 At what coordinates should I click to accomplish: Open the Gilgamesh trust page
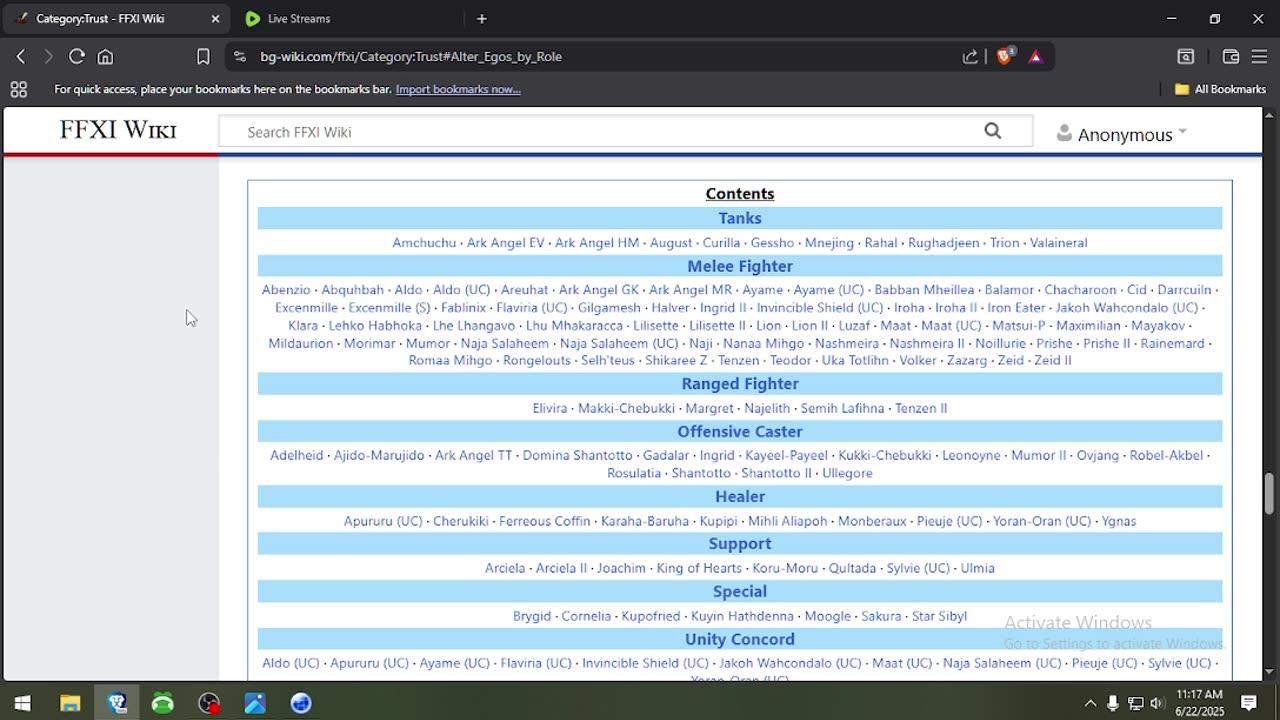point(609,308)
